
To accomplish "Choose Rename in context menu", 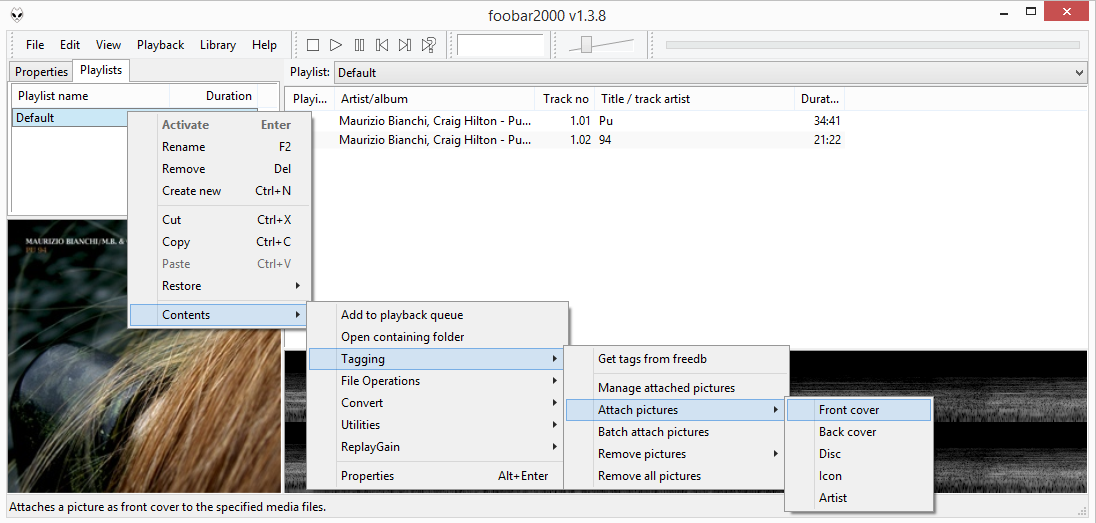I will (x=220, y=147).
